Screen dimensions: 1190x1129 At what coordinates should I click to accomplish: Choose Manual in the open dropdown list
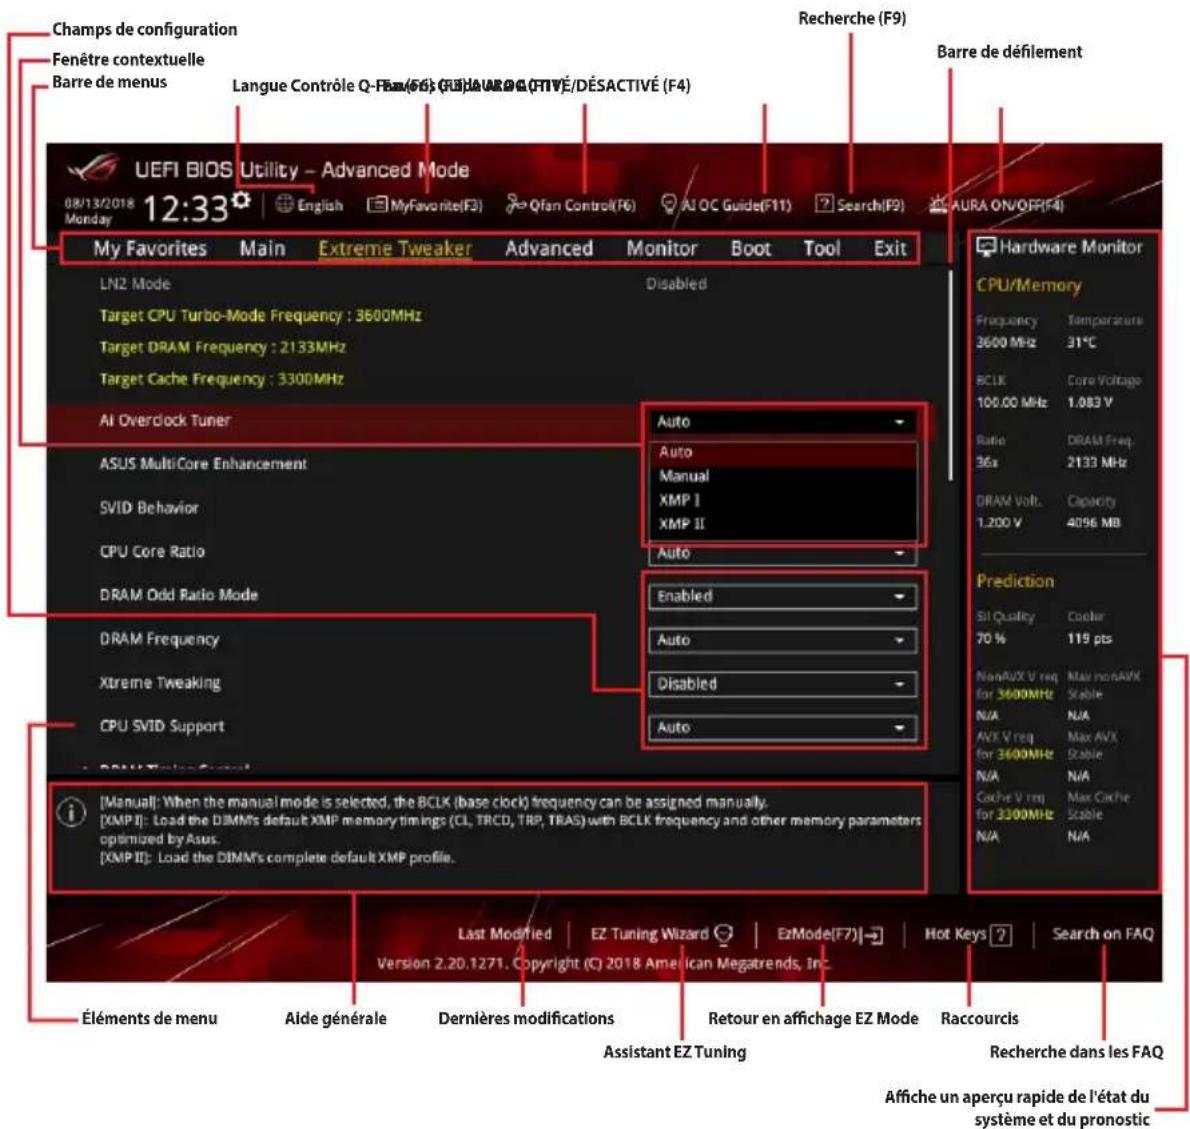coord(782,476)
